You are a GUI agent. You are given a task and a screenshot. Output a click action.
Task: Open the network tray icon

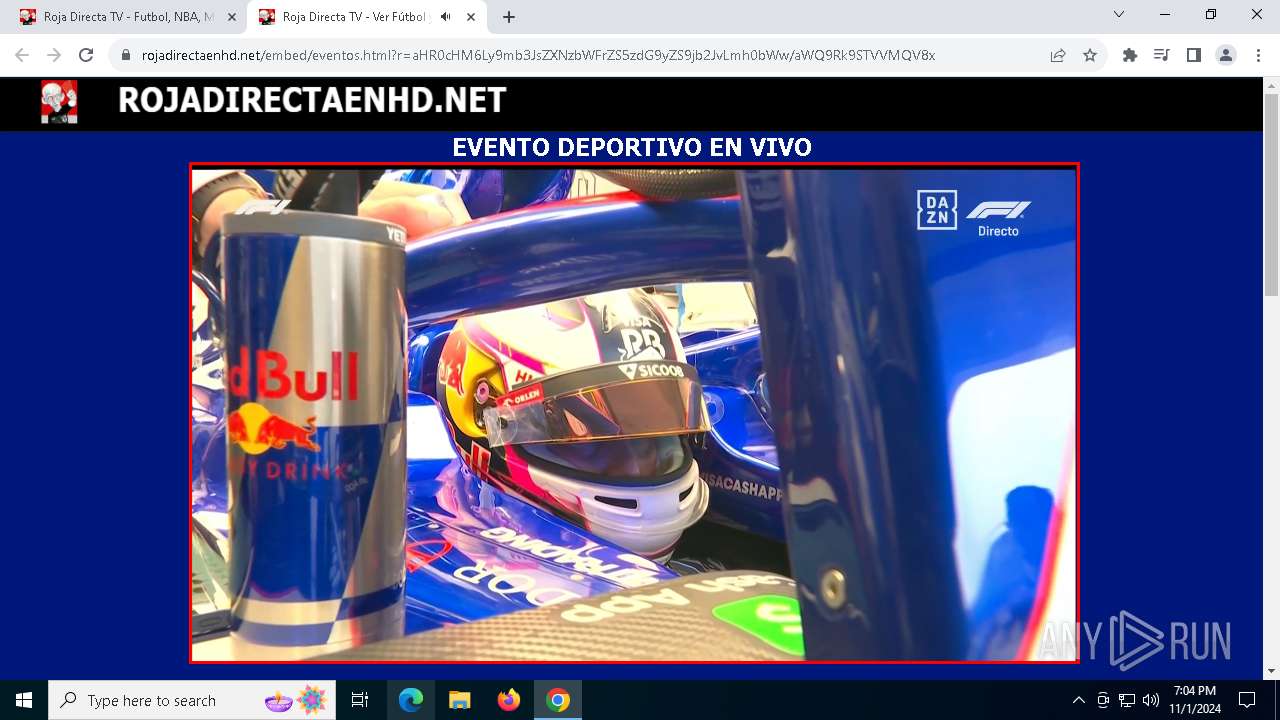[x=1127, y=700]
